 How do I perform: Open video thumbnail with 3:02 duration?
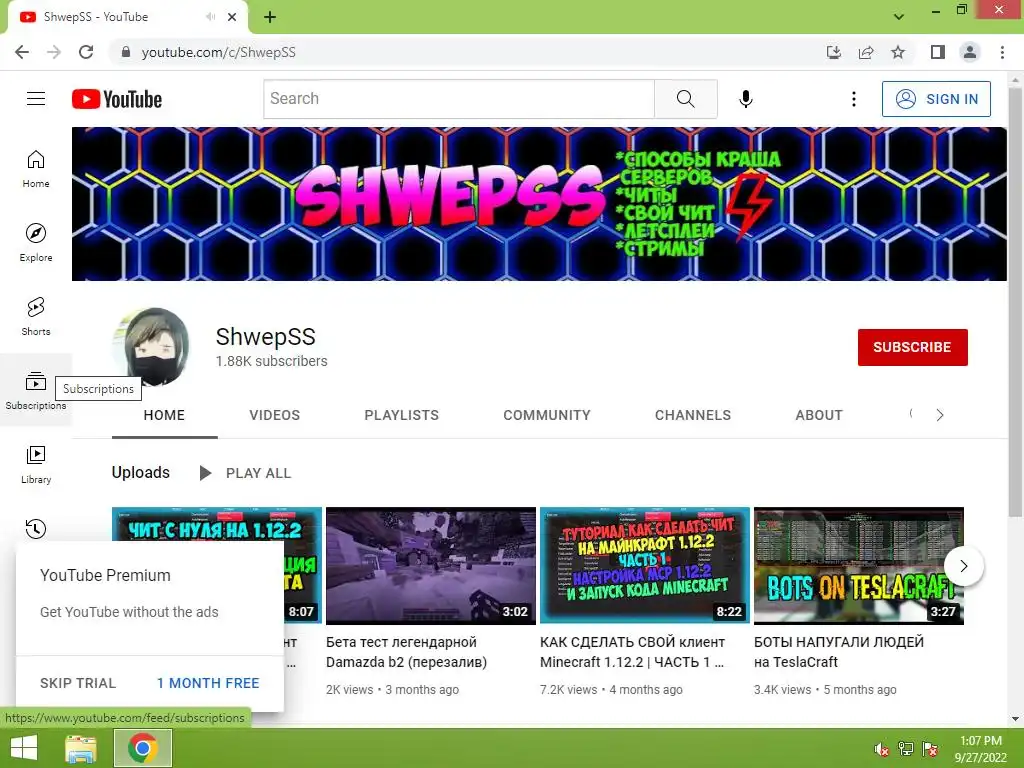431,566
